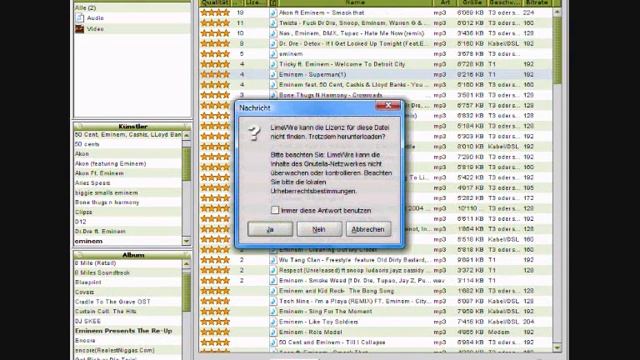The height and width of the screenshot is (360, 640).
Task: Sort results by Bitrate column header
Action: coord(536,3)
